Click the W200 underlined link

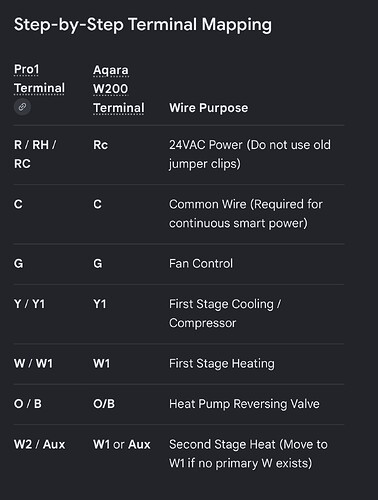[110, 89]
